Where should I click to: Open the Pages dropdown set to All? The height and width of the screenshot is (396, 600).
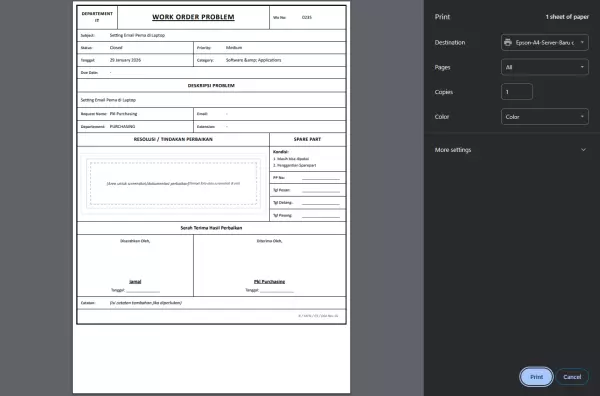coord(545,67)
